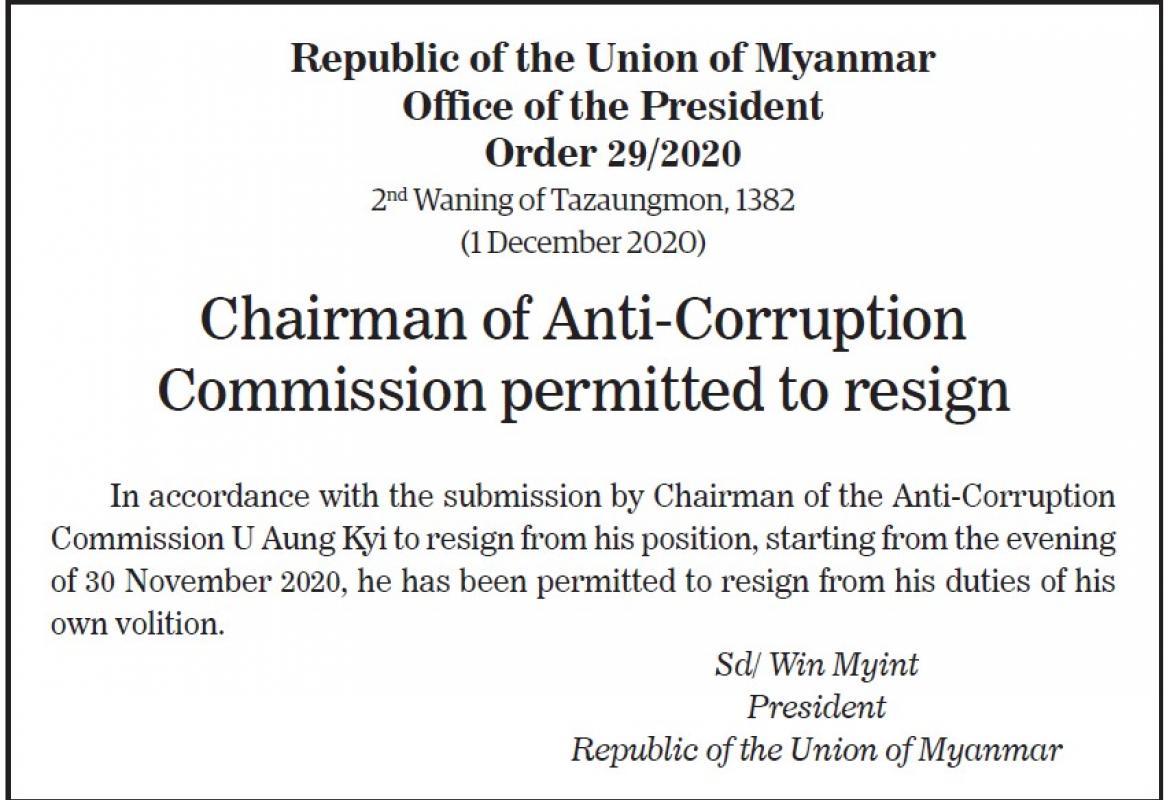Click the 'Chairman of Anti-Corruption' headline line

[583, 321]
